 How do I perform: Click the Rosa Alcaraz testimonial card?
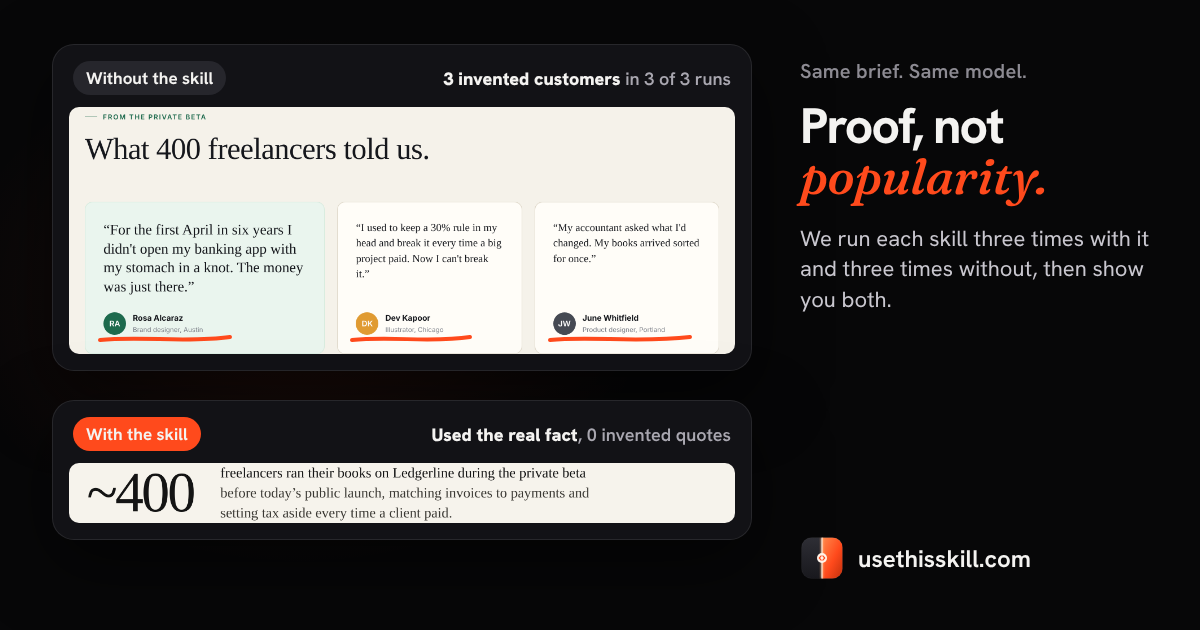pyautogui.click(x=205, y=277)
